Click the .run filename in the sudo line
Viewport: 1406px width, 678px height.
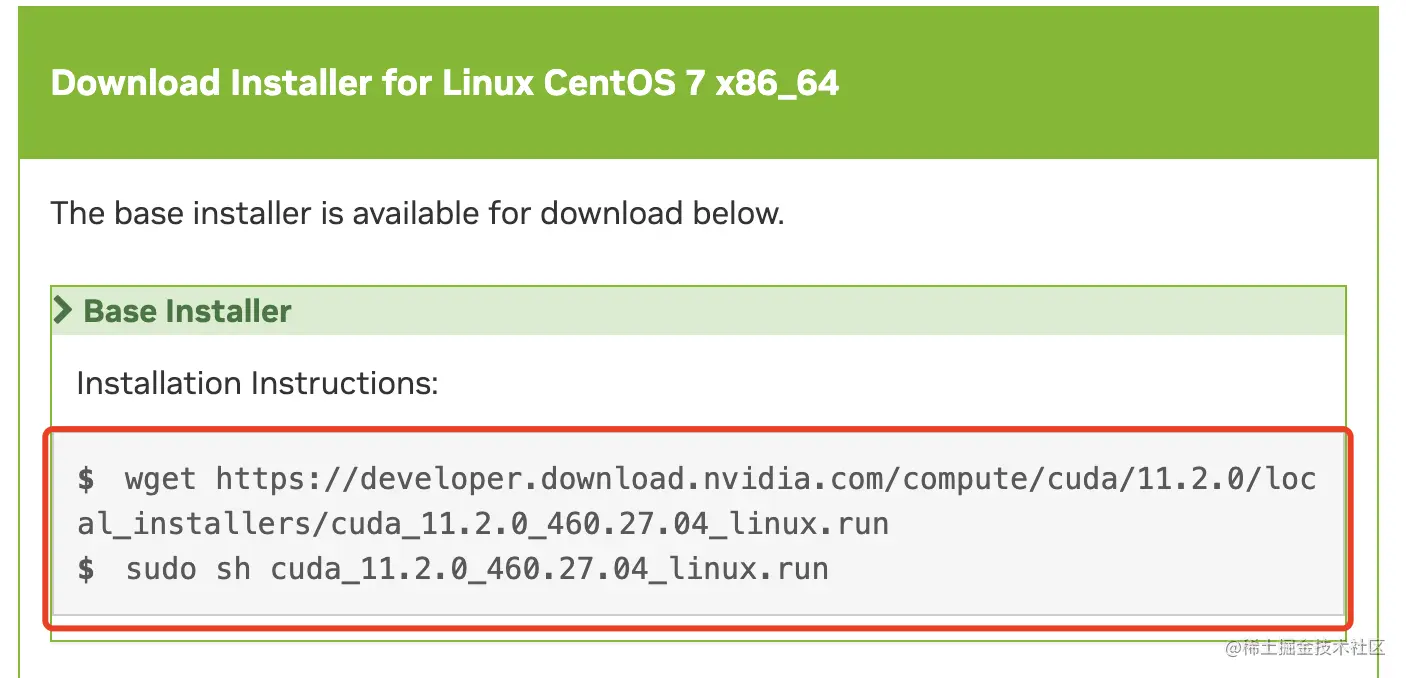pos(550,569)
